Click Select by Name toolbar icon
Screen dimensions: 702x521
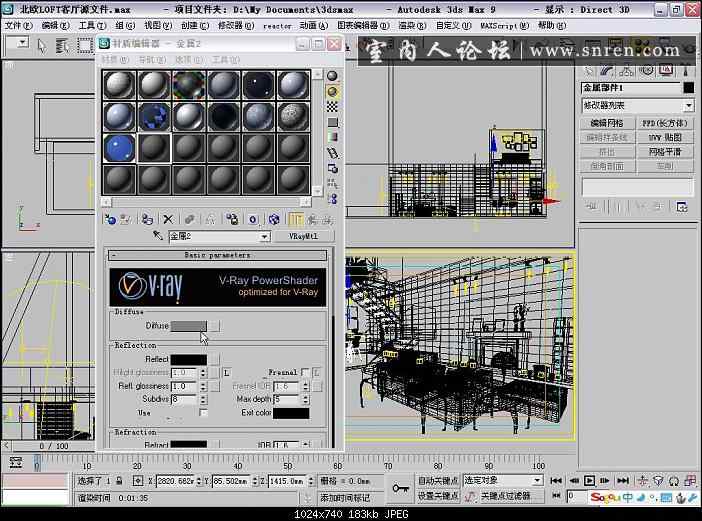(62, 46)
